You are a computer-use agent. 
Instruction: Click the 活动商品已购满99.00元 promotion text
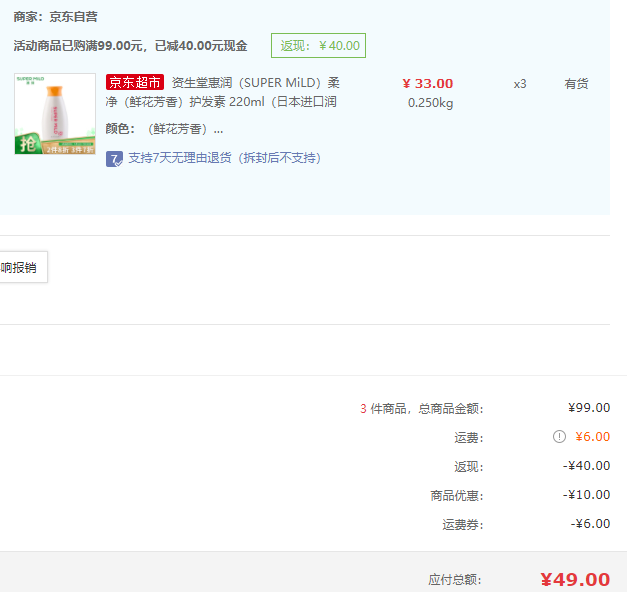[130, 46]
